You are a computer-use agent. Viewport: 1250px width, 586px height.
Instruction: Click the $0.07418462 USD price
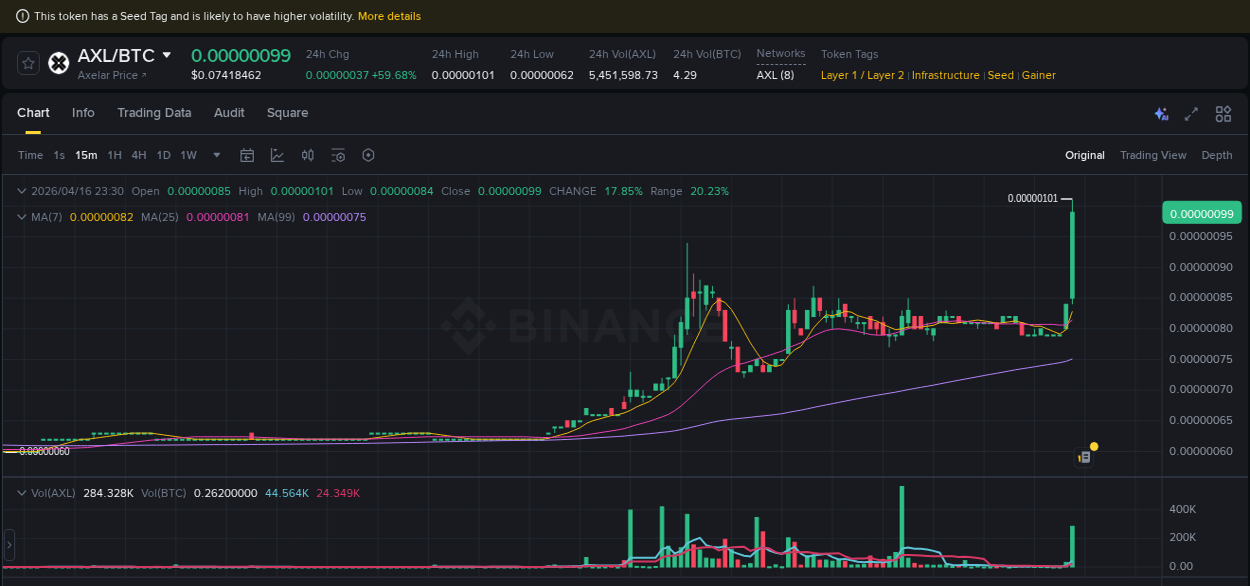226,75
